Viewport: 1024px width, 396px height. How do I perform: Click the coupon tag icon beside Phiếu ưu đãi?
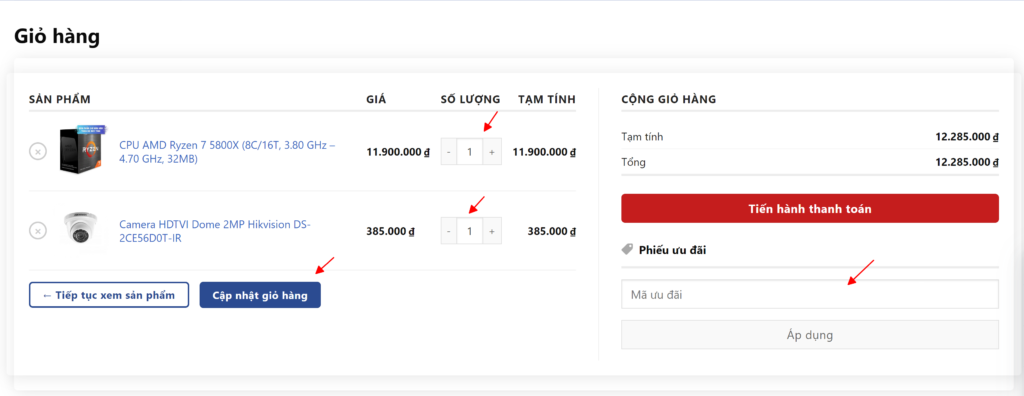[x=627, y=249]
